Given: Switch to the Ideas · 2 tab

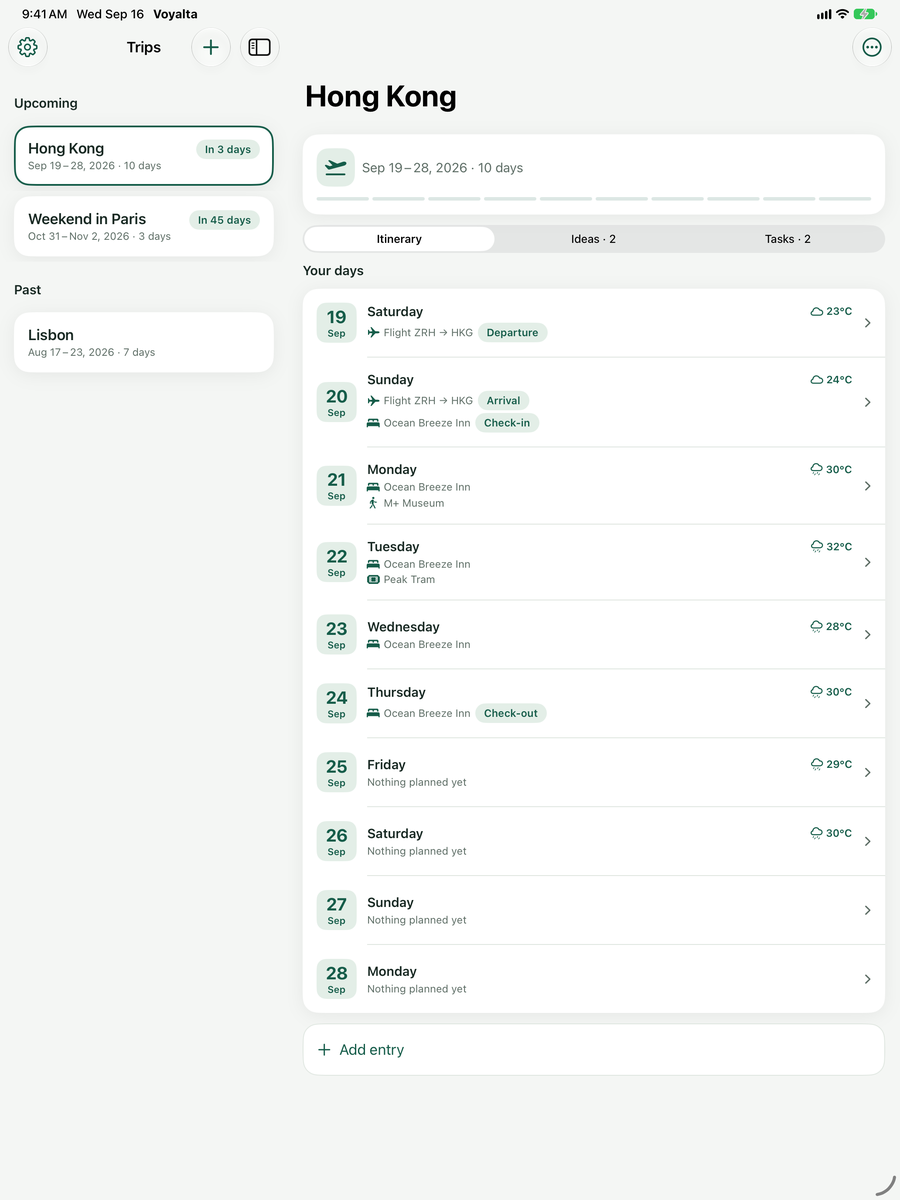Looking at the screenshot, I should click(593, 239).
